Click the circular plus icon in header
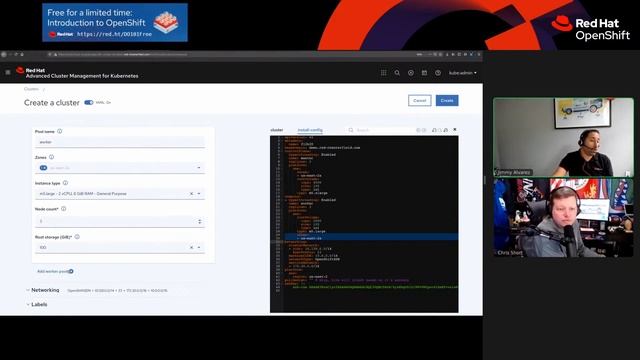Image resolution: width=640 pixels, height=360 pixels. tap(411, 73)
